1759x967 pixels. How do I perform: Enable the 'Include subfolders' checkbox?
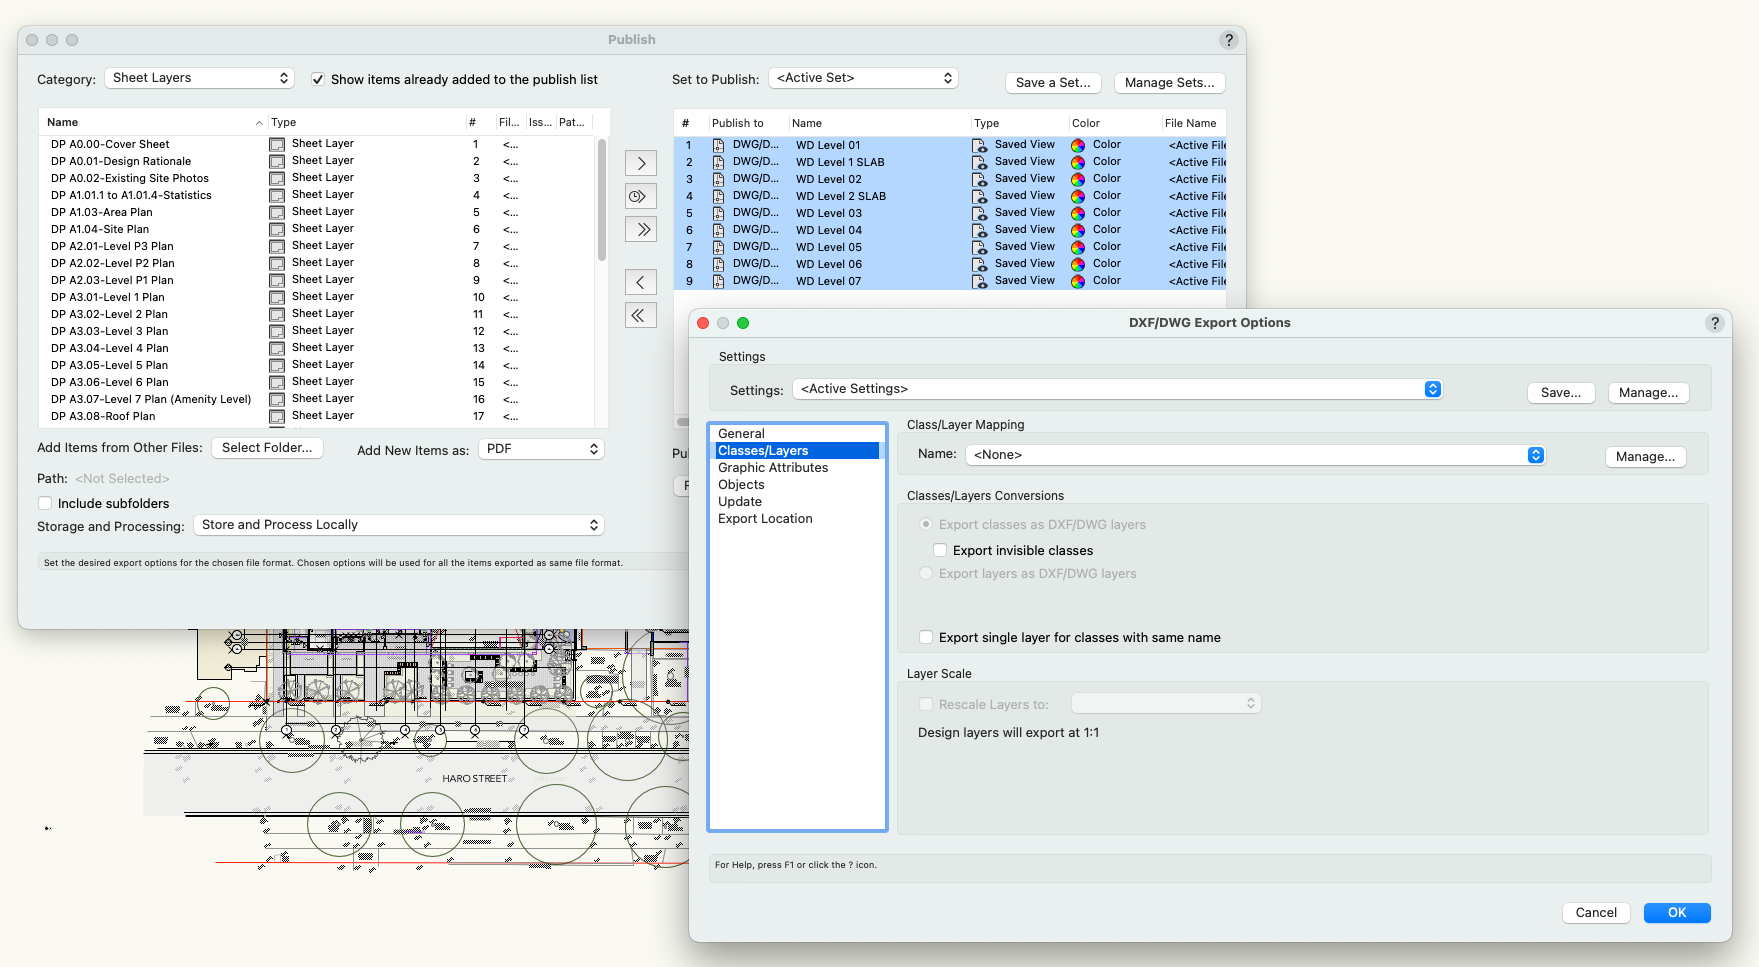tap(45, 503)
